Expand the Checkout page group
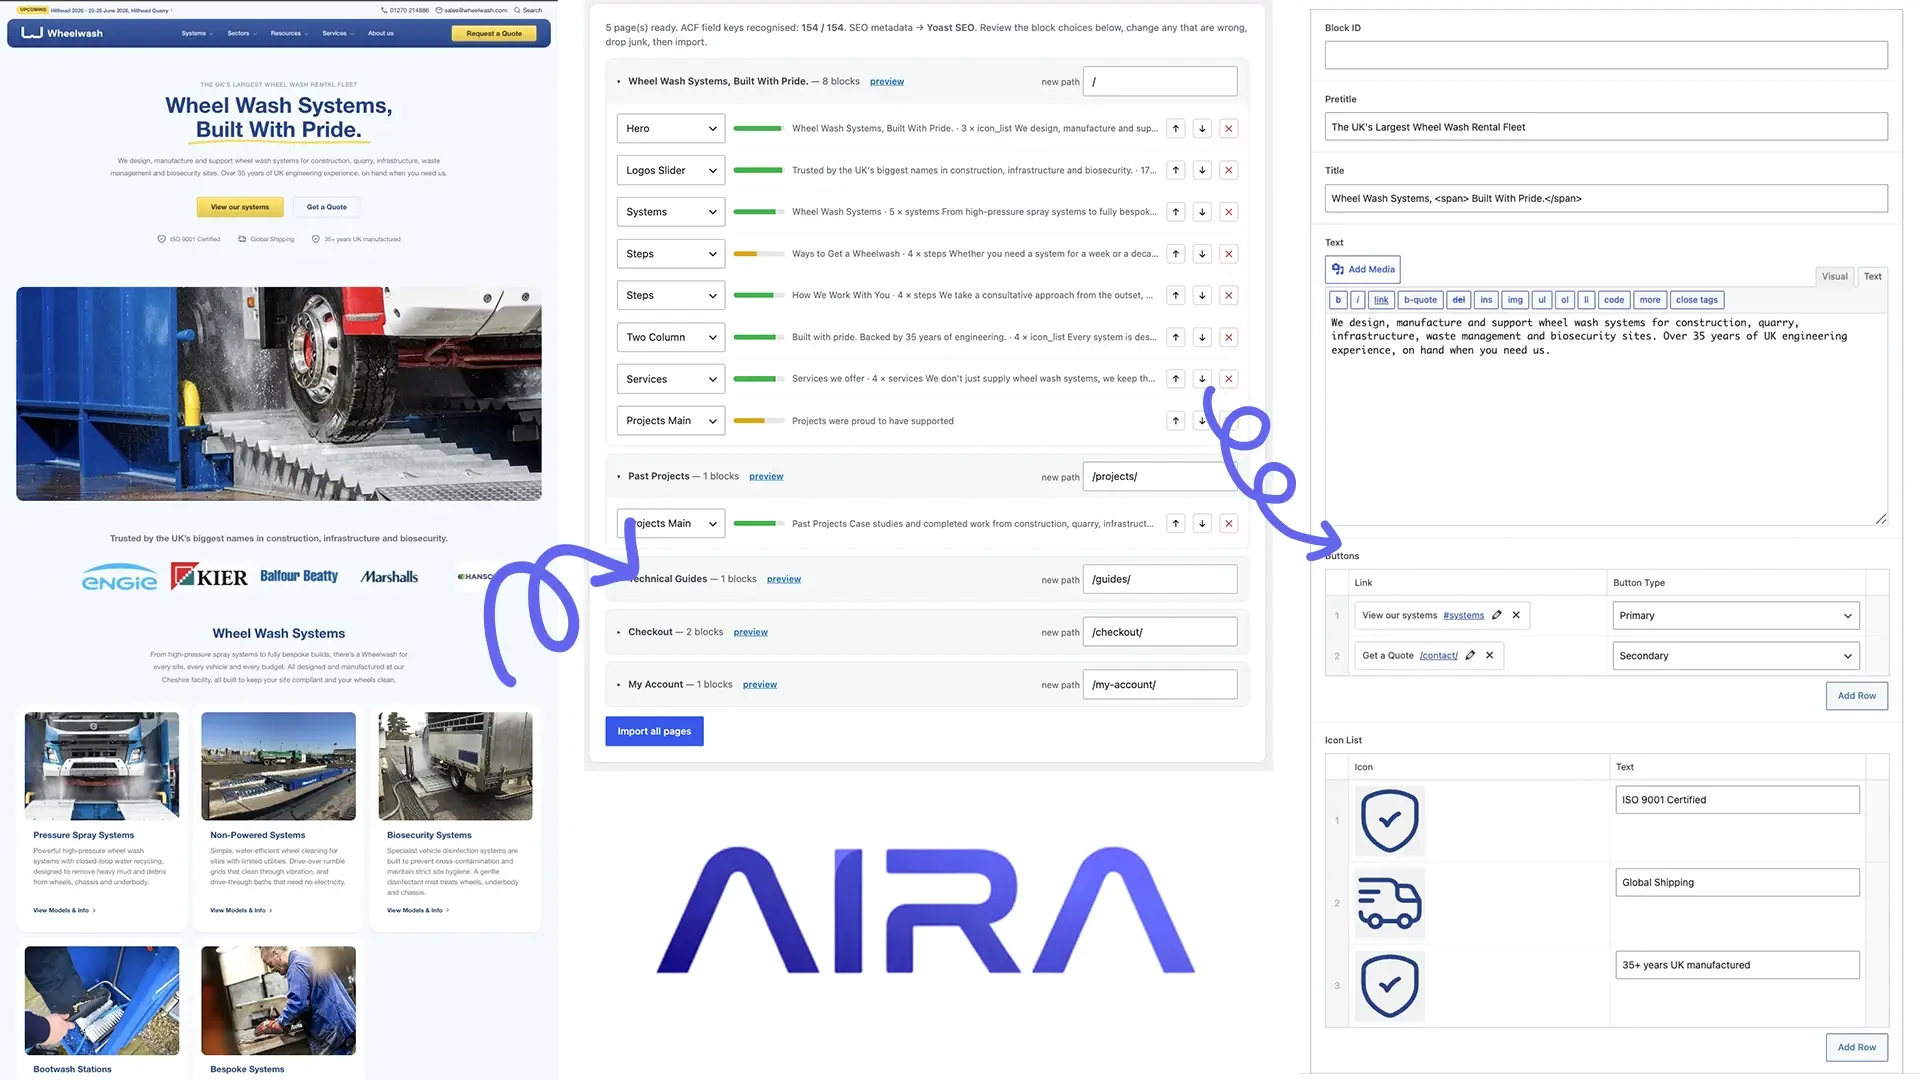Image resolution: width=1920 pixels, height=1080 pixels. (619, 632)
